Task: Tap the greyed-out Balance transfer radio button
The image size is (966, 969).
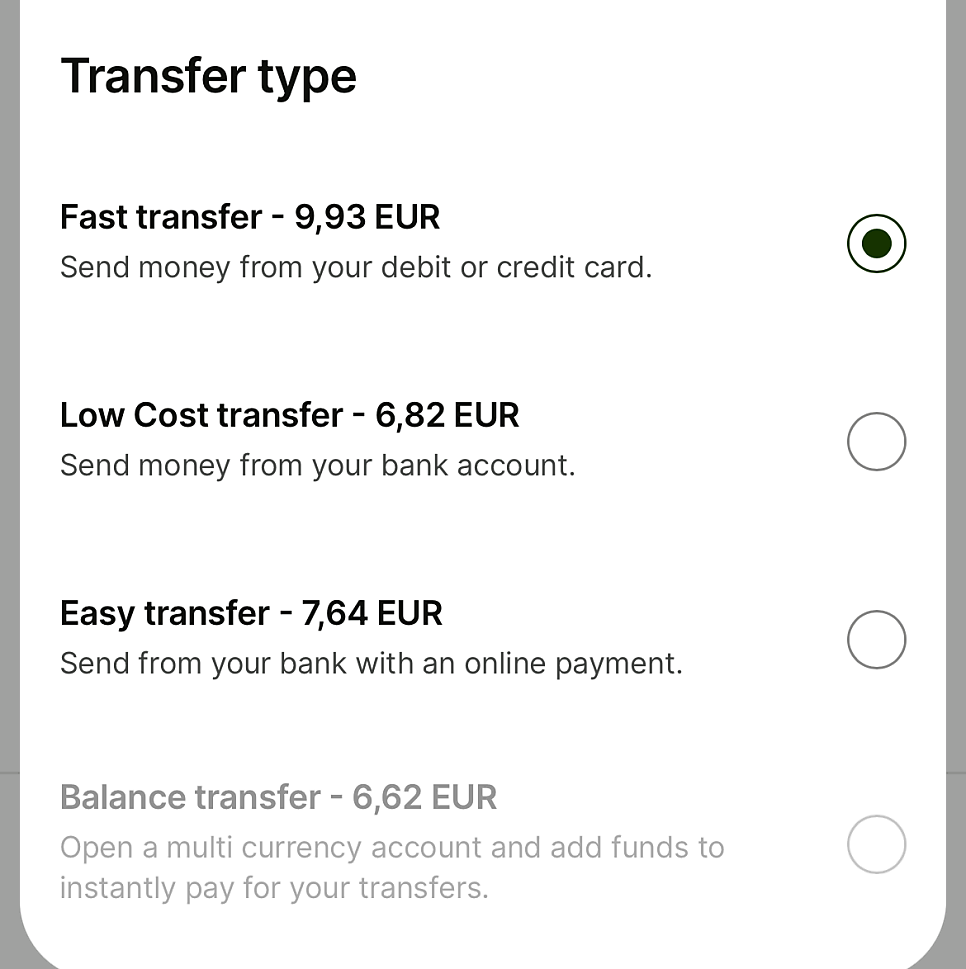Action: 876,844
